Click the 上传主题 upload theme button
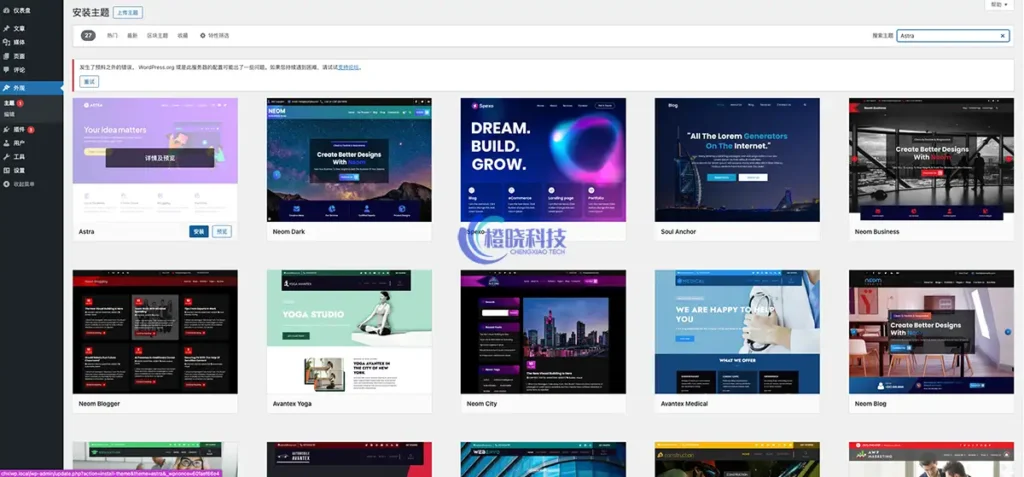The image size is (1024, 477). pos(128,13)
